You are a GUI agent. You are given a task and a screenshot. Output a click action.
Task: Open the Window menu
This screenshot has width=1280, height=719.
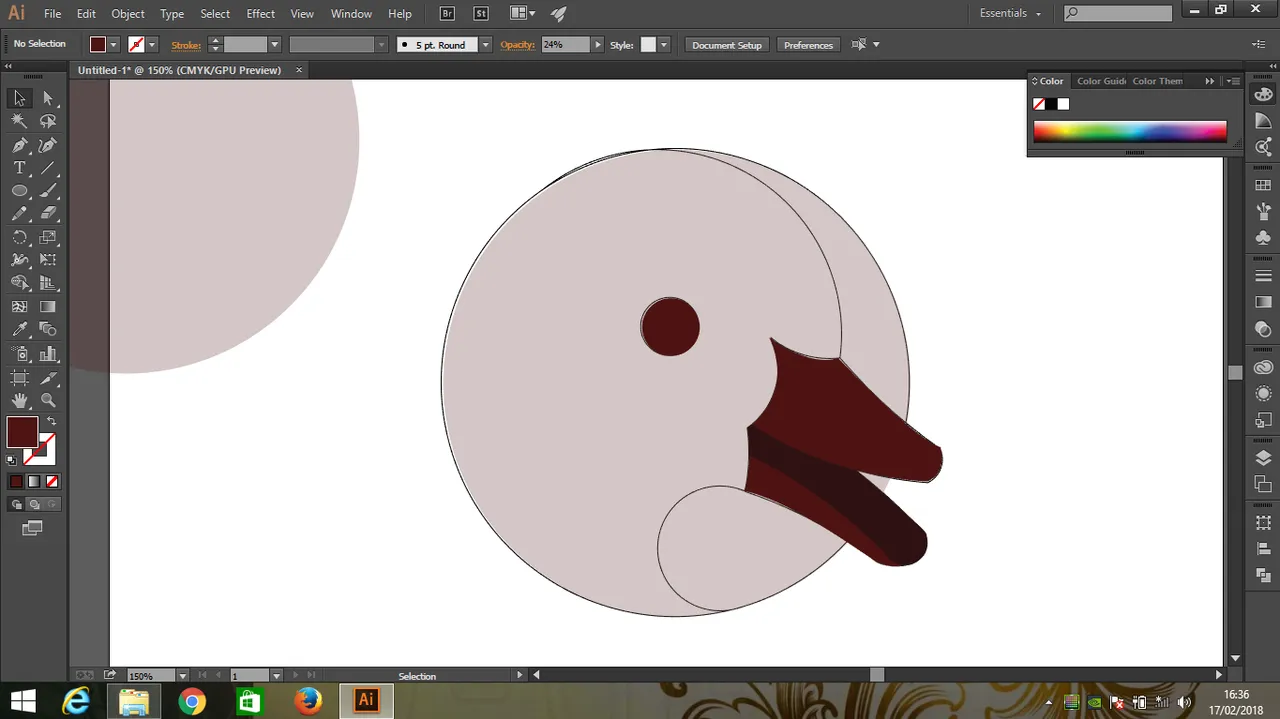pos(351,14)
